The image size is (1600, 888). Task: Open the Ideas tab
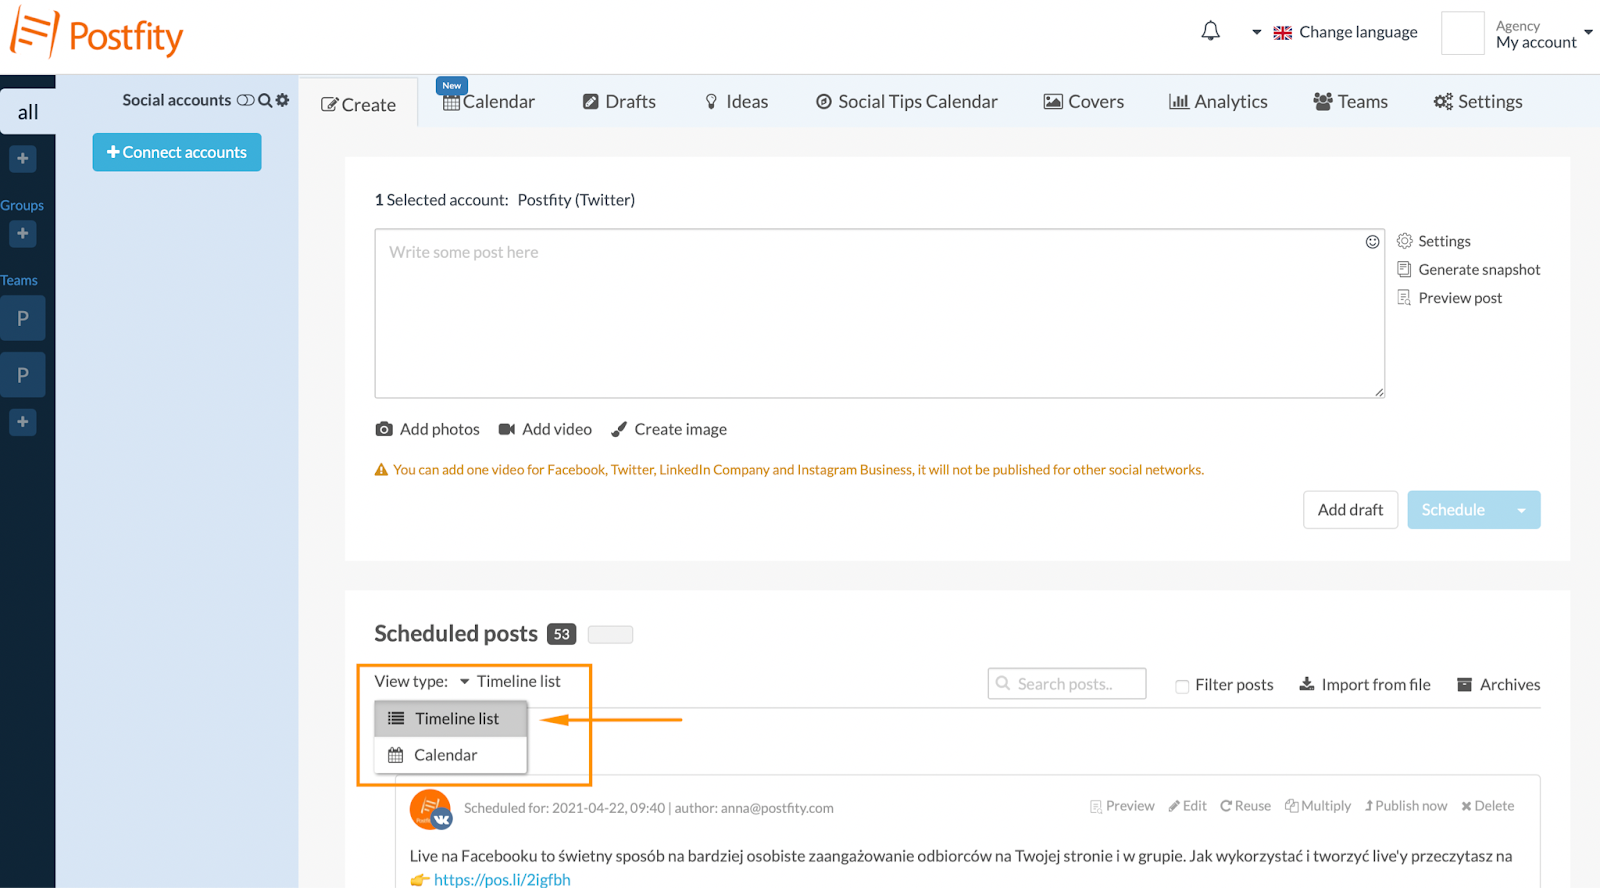click(736, 101)
